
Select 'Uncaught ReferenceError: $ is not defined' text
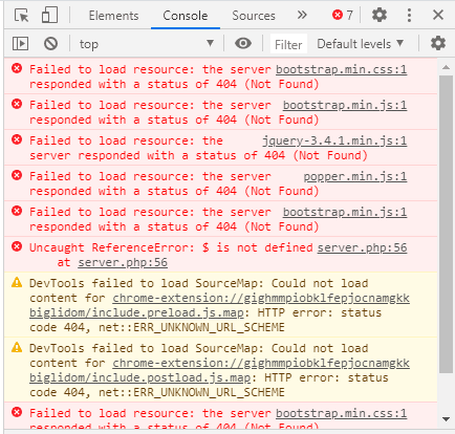point(171,248)
